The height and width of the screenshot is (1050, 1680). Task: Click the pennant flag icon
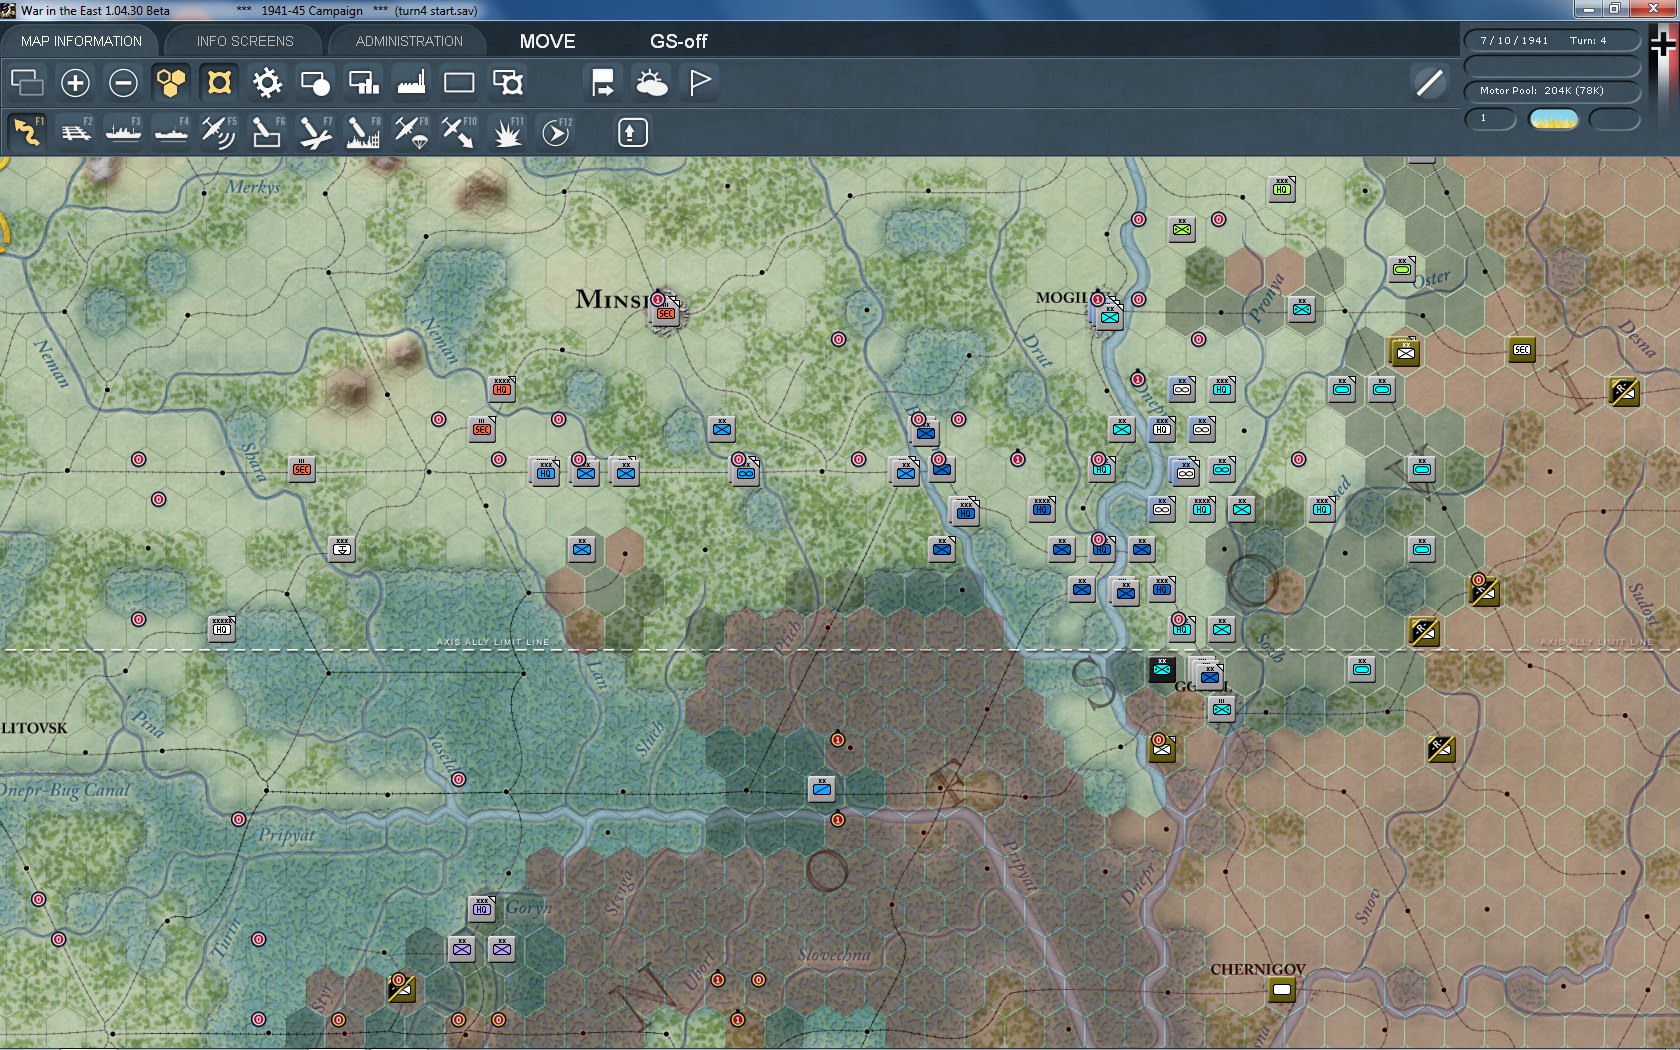point(700,82)
